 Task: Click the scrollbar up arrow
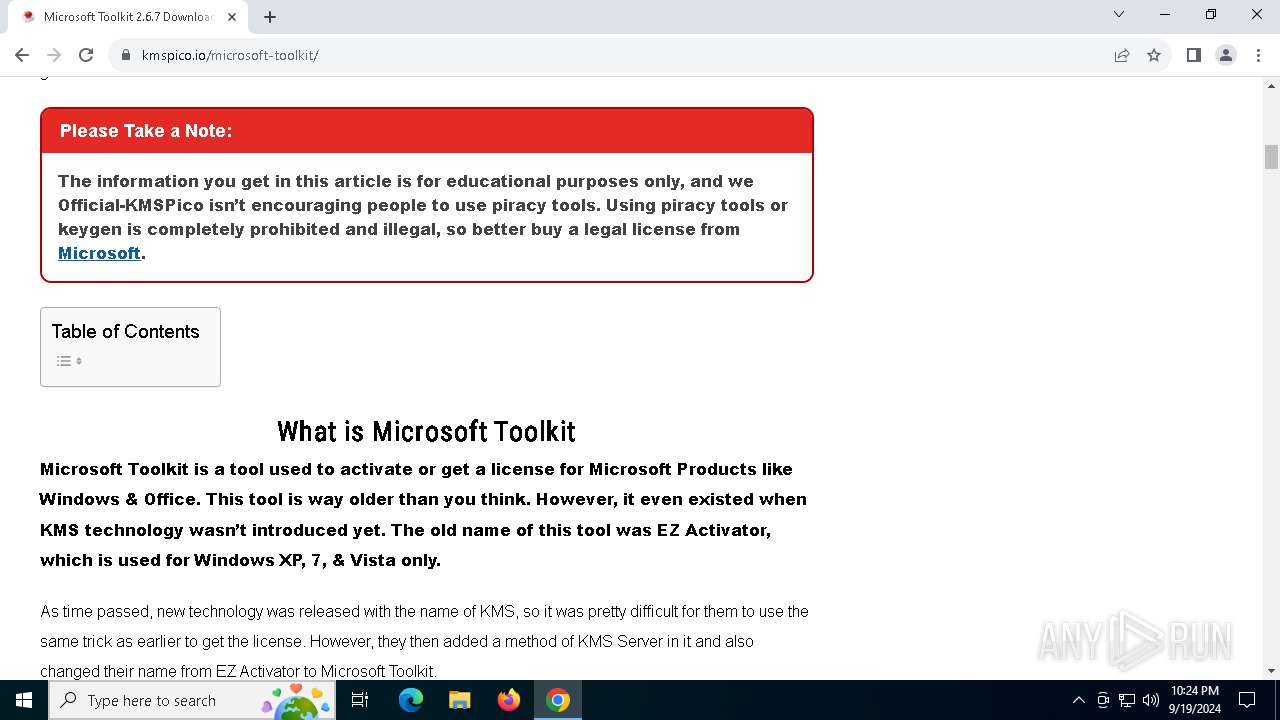[x=1271, y=85]
